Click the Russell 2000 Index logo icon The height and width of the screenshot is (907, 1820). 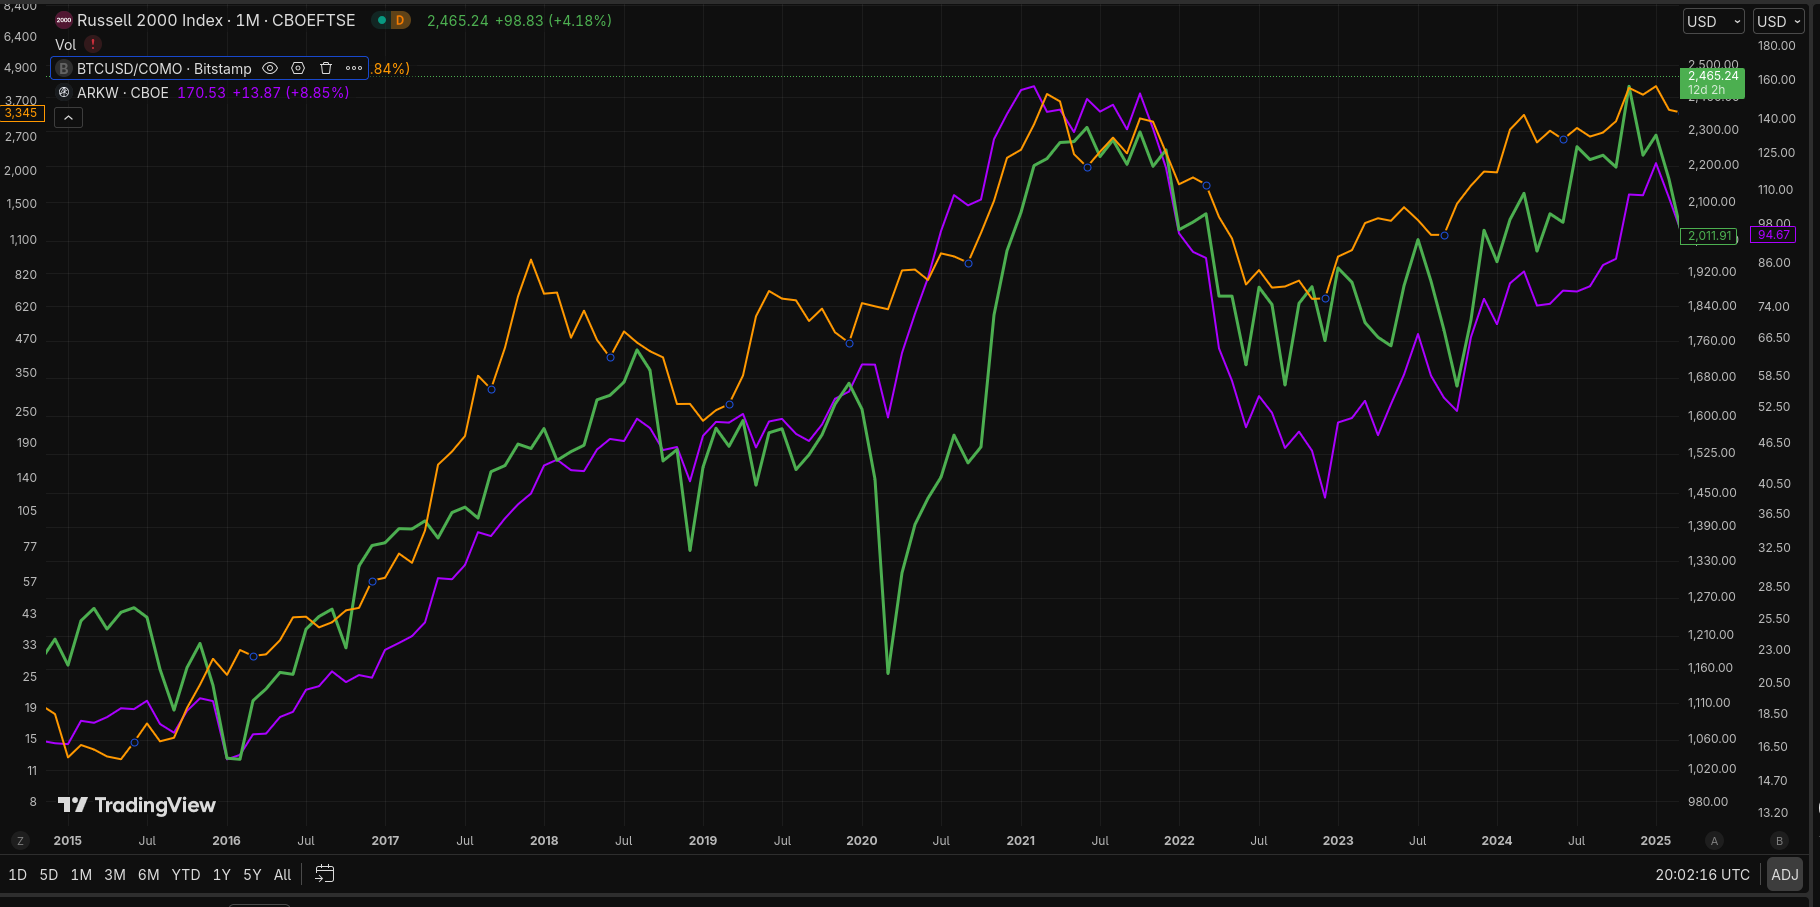64,20
